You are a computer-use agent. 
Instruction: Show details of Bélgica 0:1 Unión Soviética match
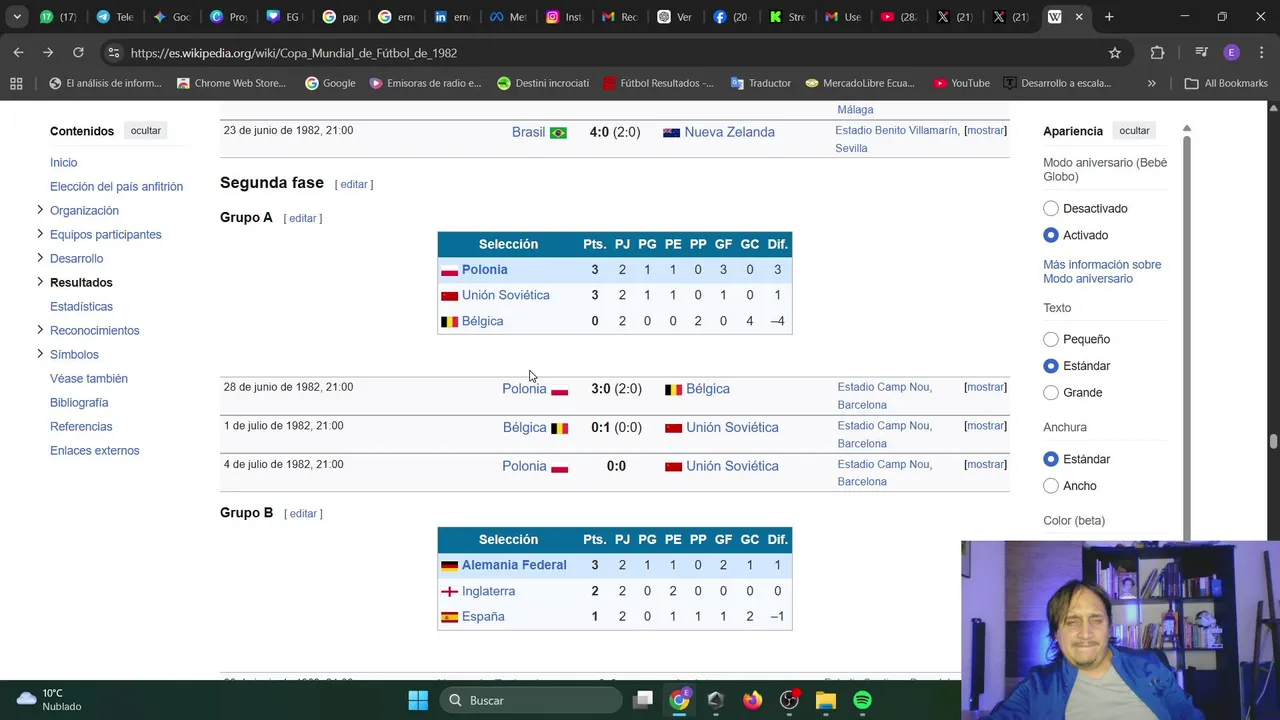(985, 425)
